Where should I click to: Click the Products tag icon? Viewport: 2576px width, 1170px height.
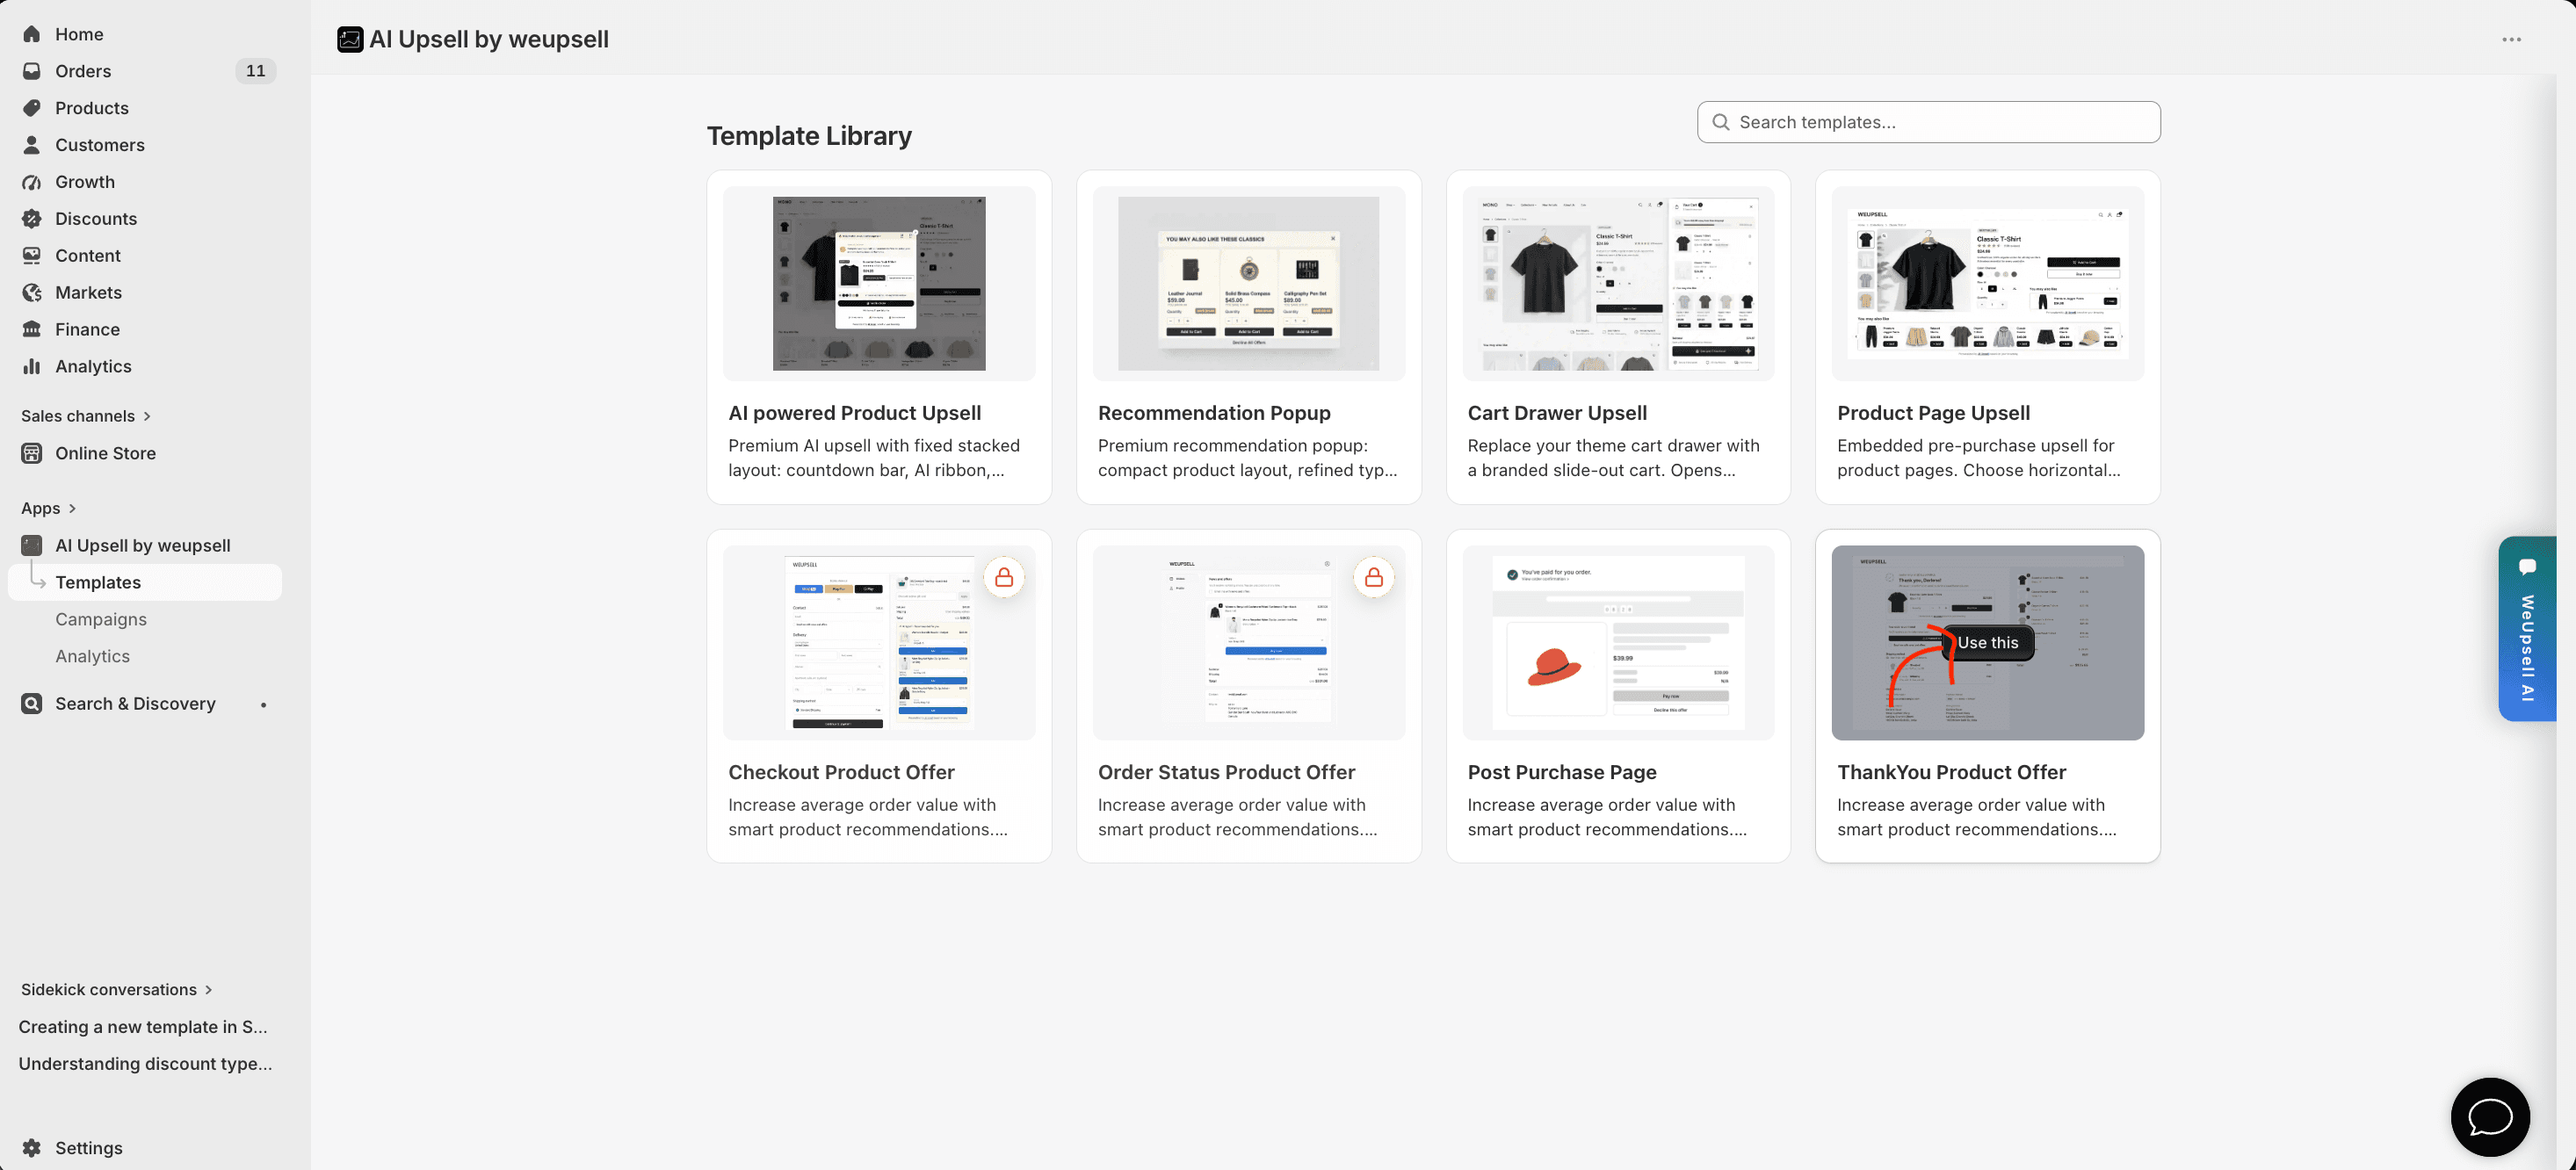[x=32, y=108]
